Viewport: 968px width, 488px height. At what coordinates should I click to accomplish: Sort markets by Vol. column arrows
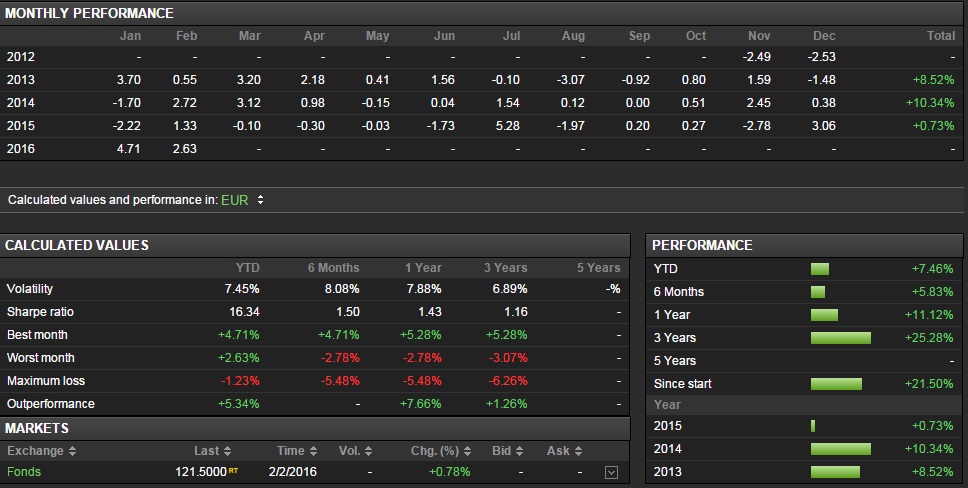tap(369, 451)
